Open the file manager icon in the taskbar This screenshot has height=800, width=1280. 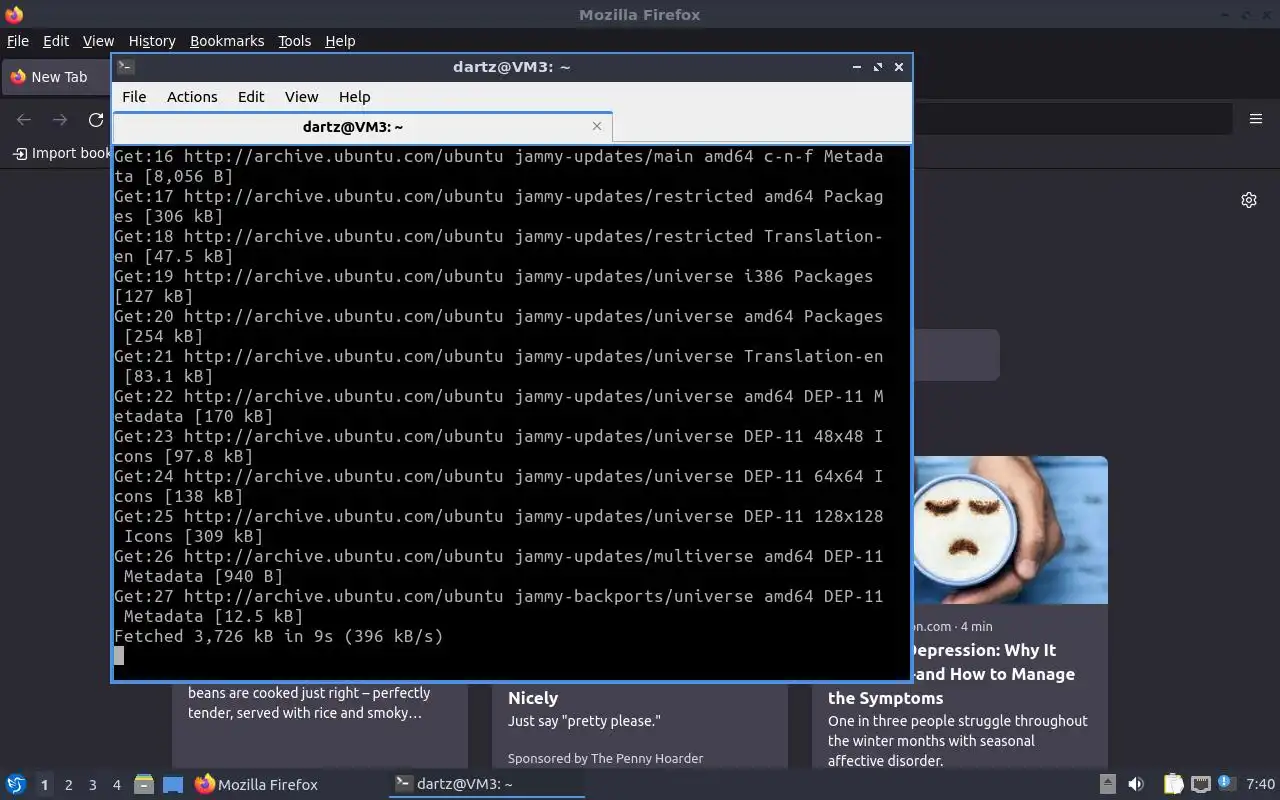[x=144, y=785]
